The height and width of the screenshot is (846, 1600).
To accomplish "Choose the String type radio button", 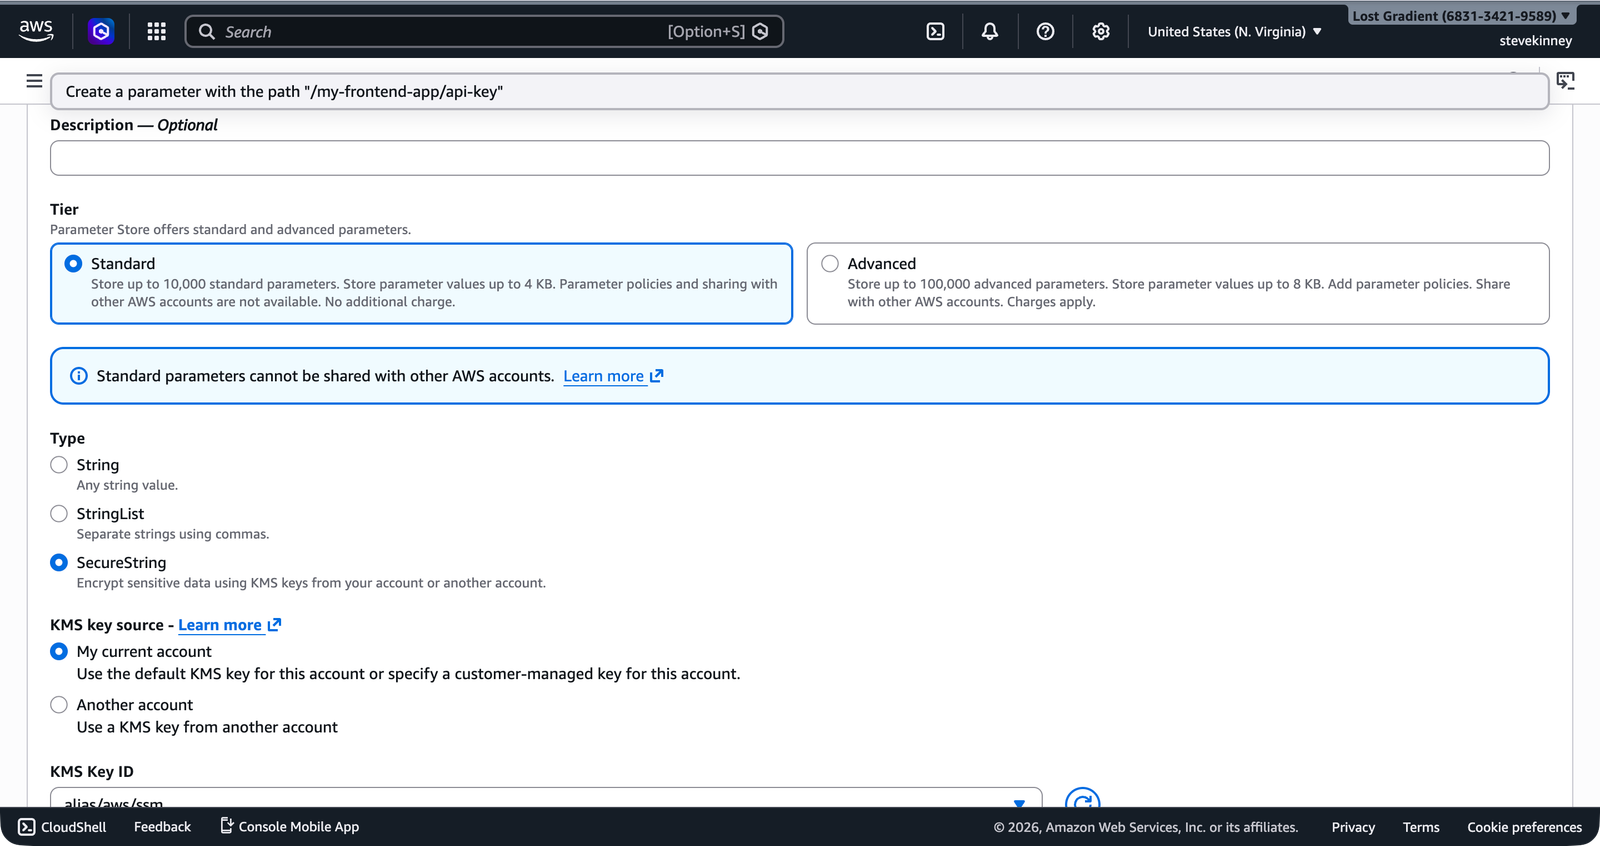I will pyautogui.click(x=59, y=465).
